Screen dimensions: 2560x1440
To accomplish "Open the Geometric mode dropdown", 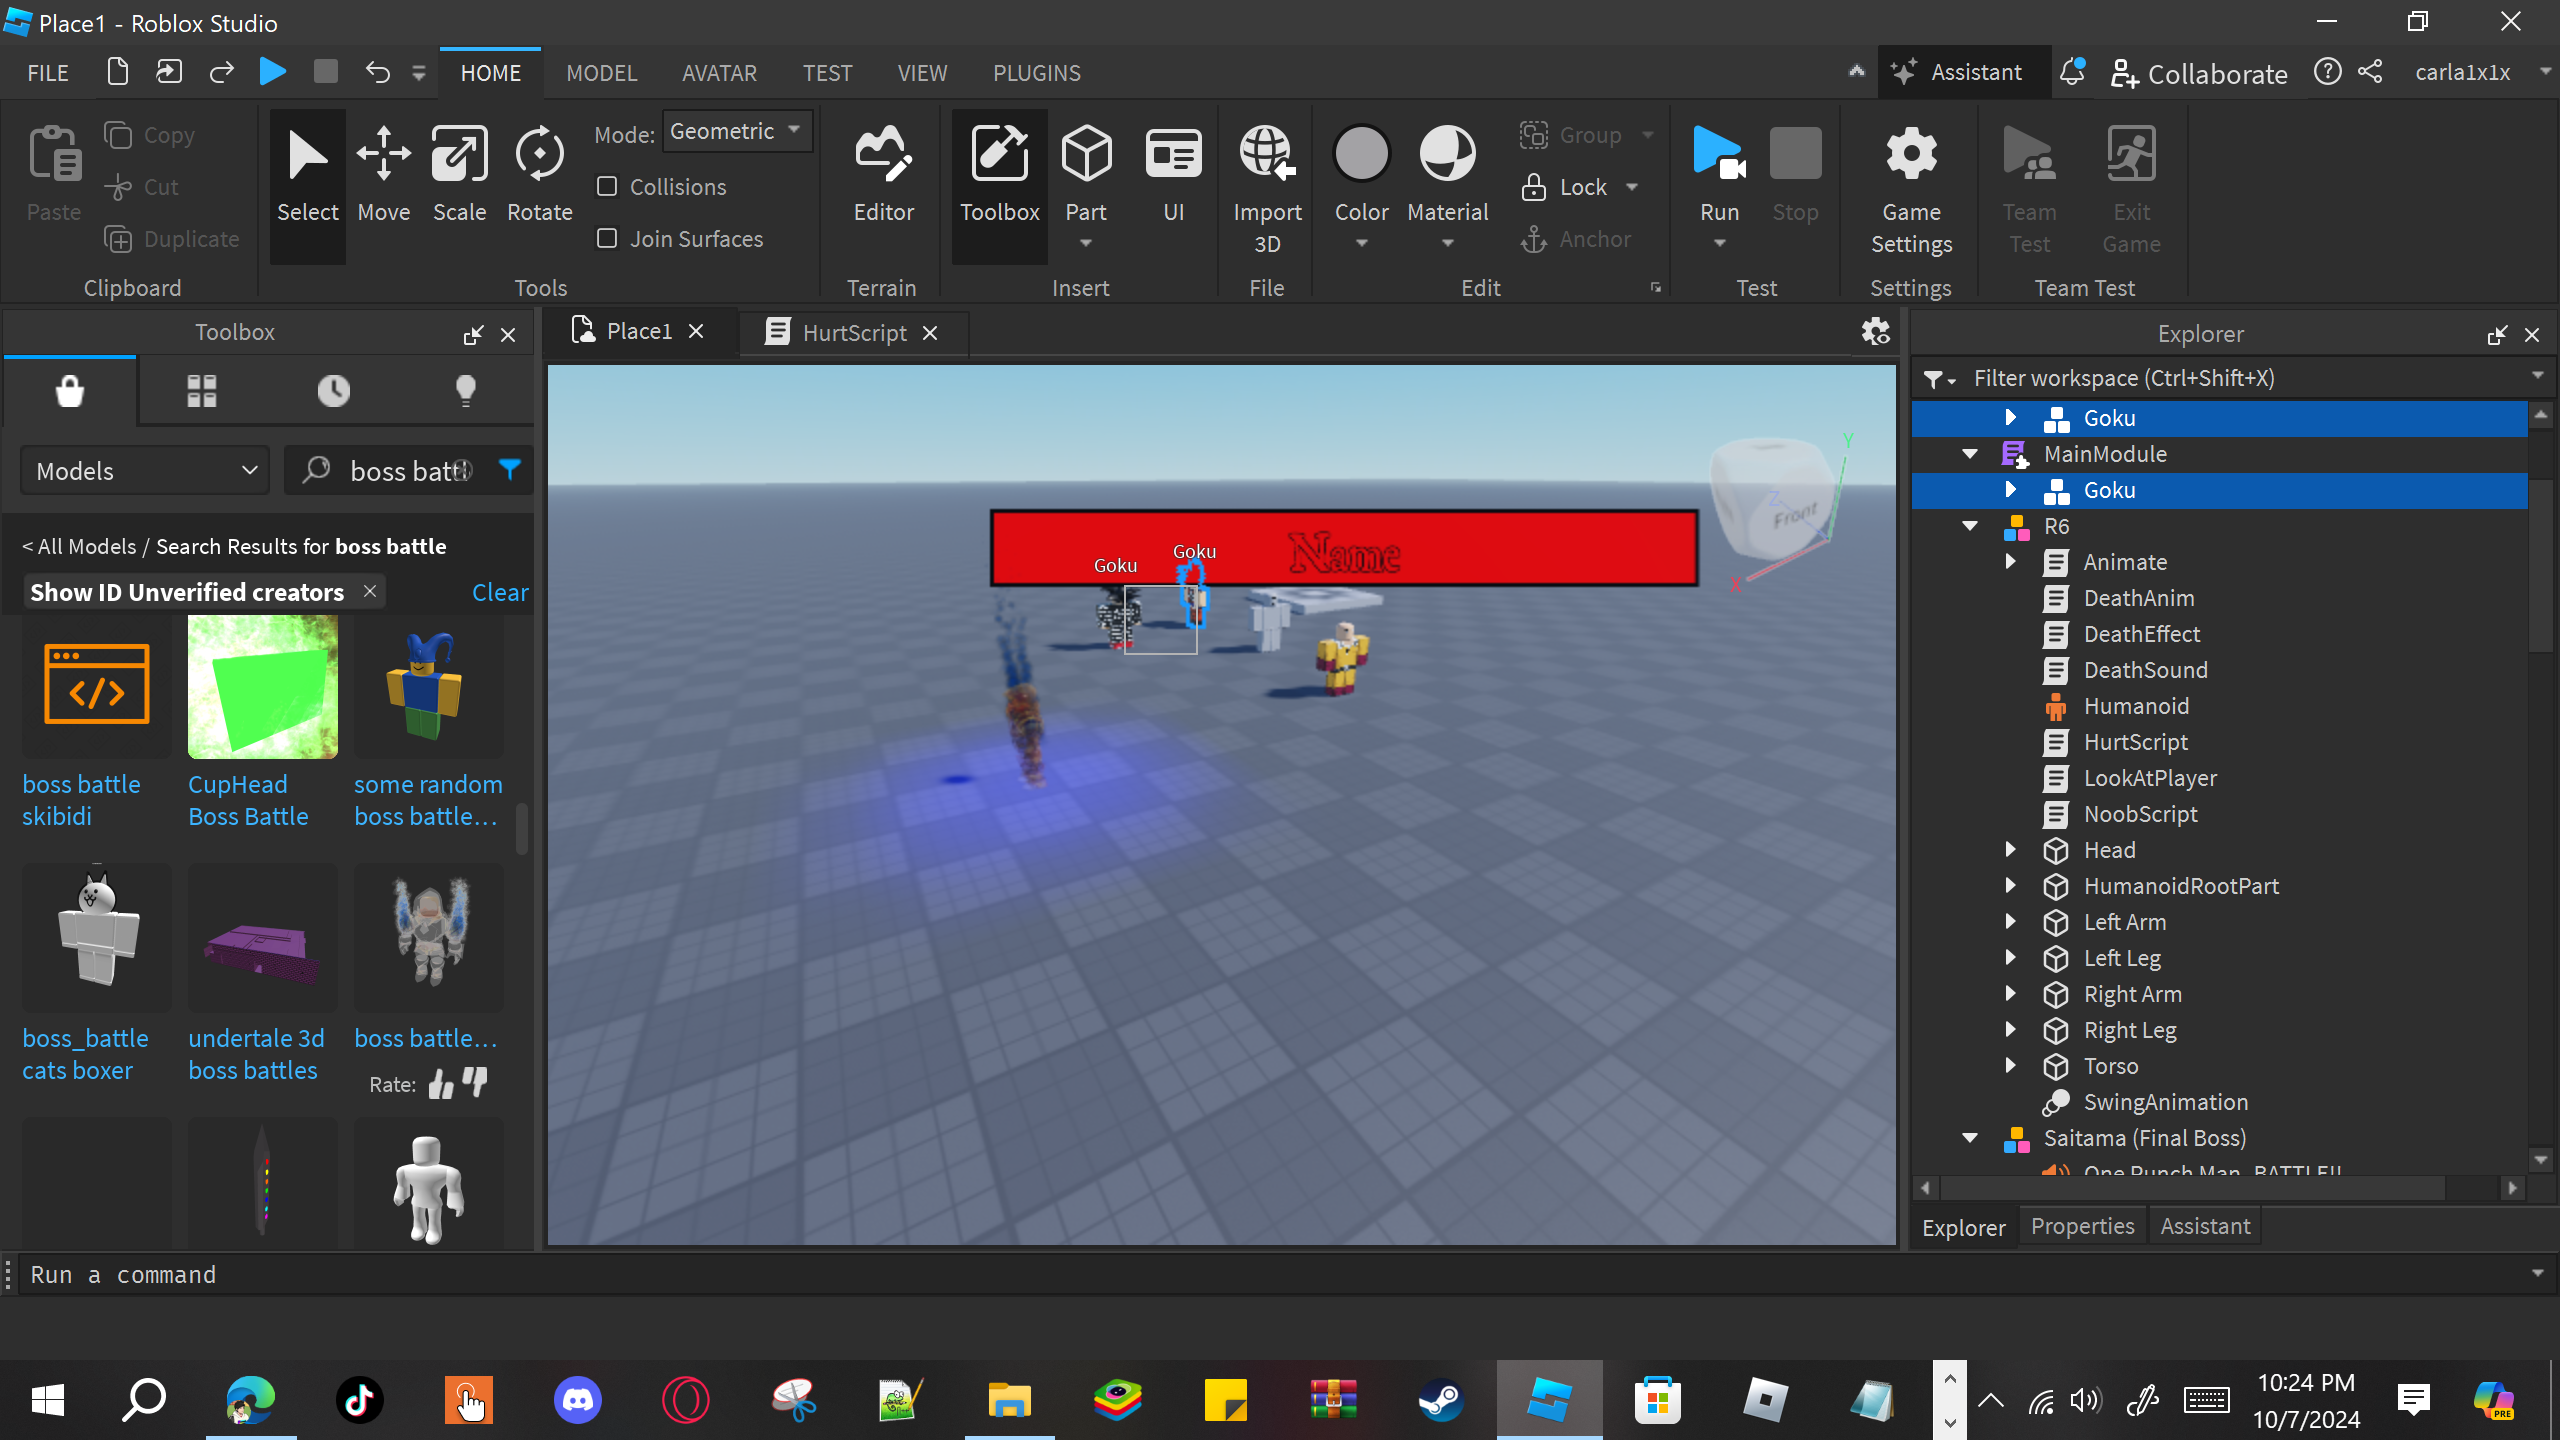I will (x=737, y=131).
